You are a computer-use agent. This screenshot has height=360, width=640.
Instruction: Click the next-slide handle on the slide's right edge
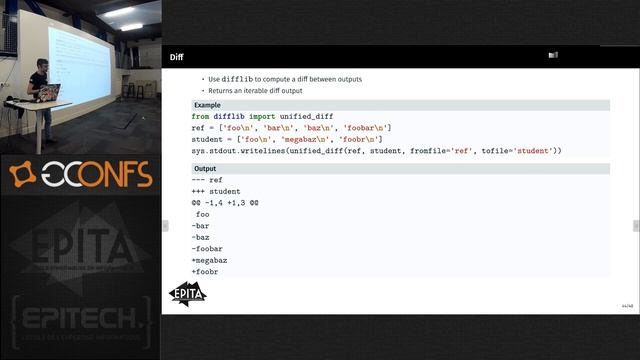[636, 226]
